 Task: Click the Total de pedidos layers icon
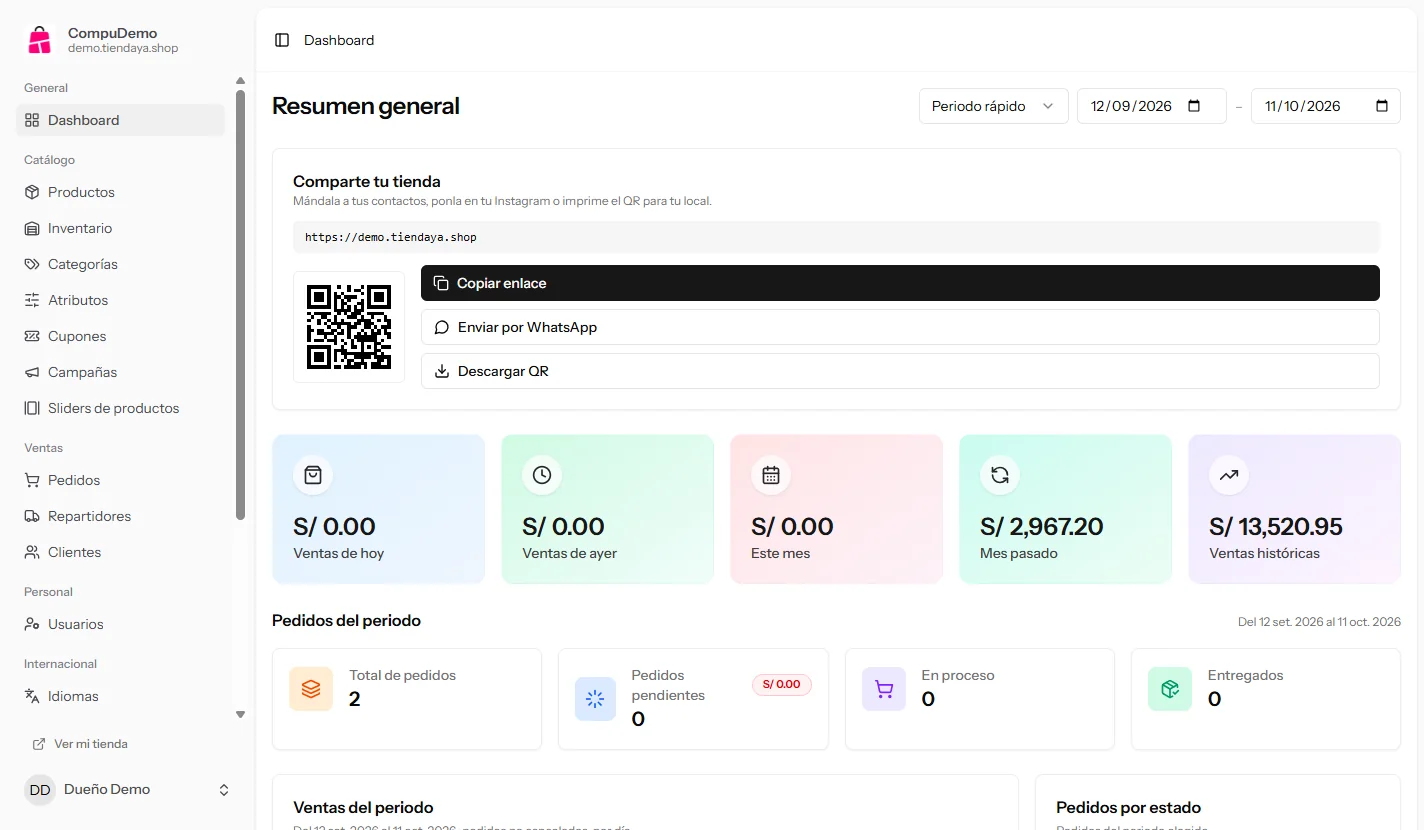coord(311,689)
